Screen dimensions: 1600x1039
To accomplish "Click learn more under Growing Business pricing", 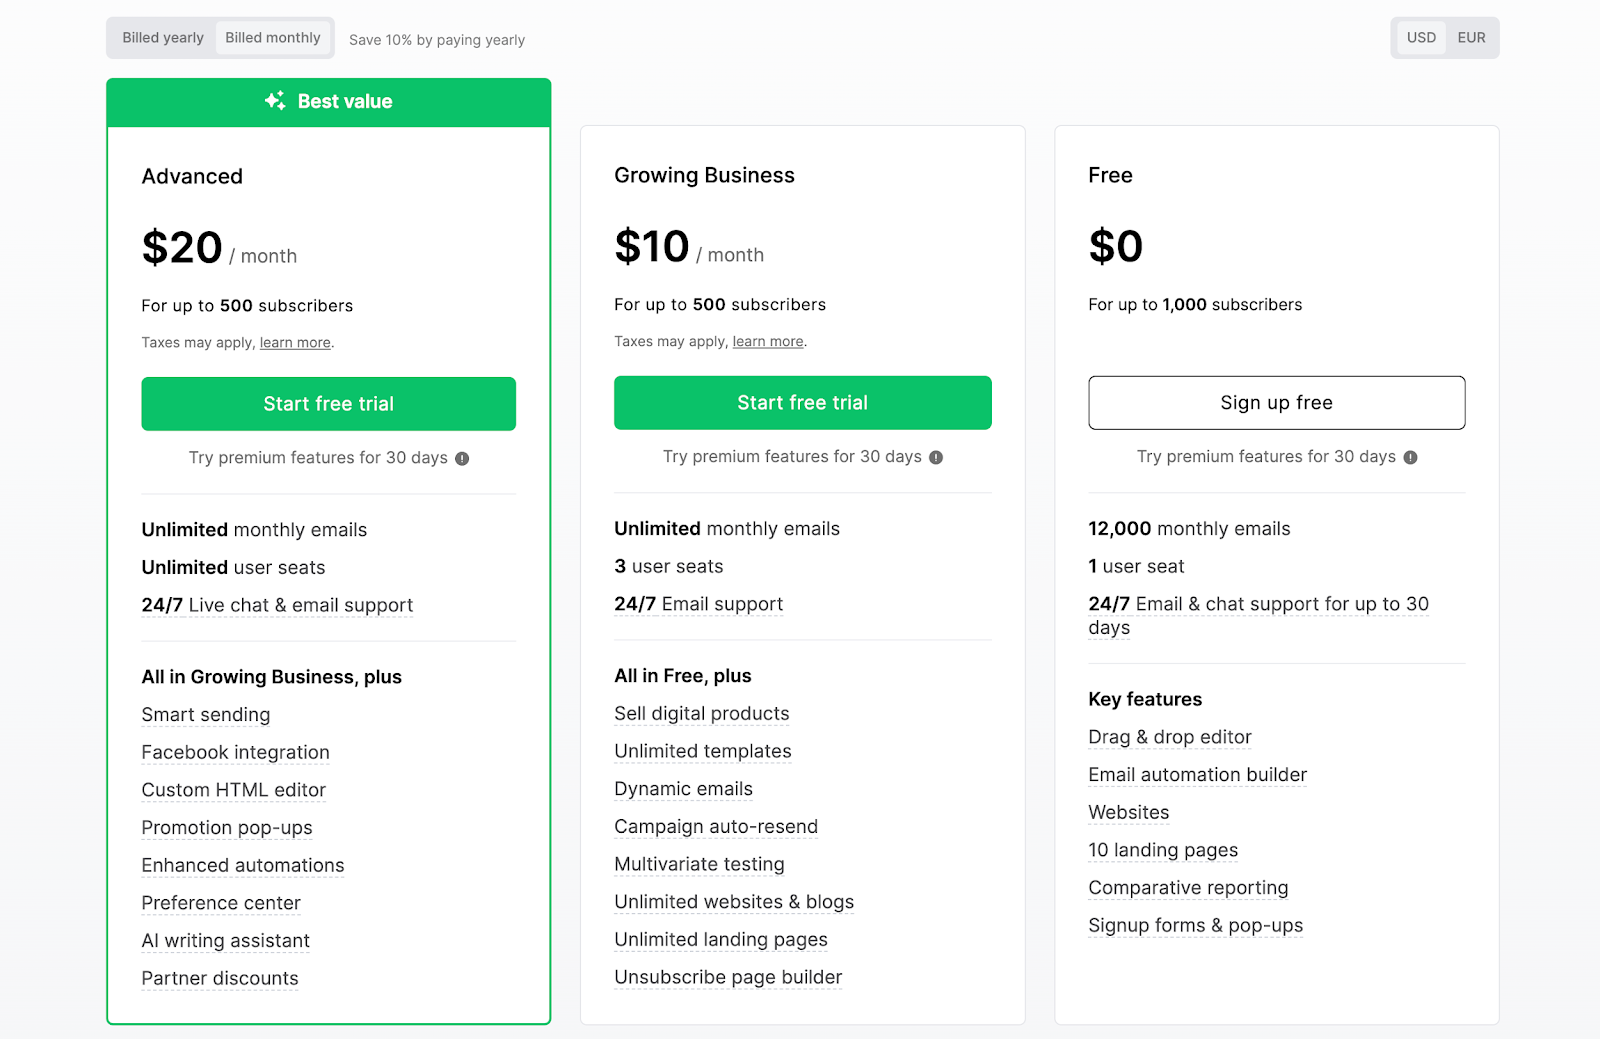I will coord(767,341).
